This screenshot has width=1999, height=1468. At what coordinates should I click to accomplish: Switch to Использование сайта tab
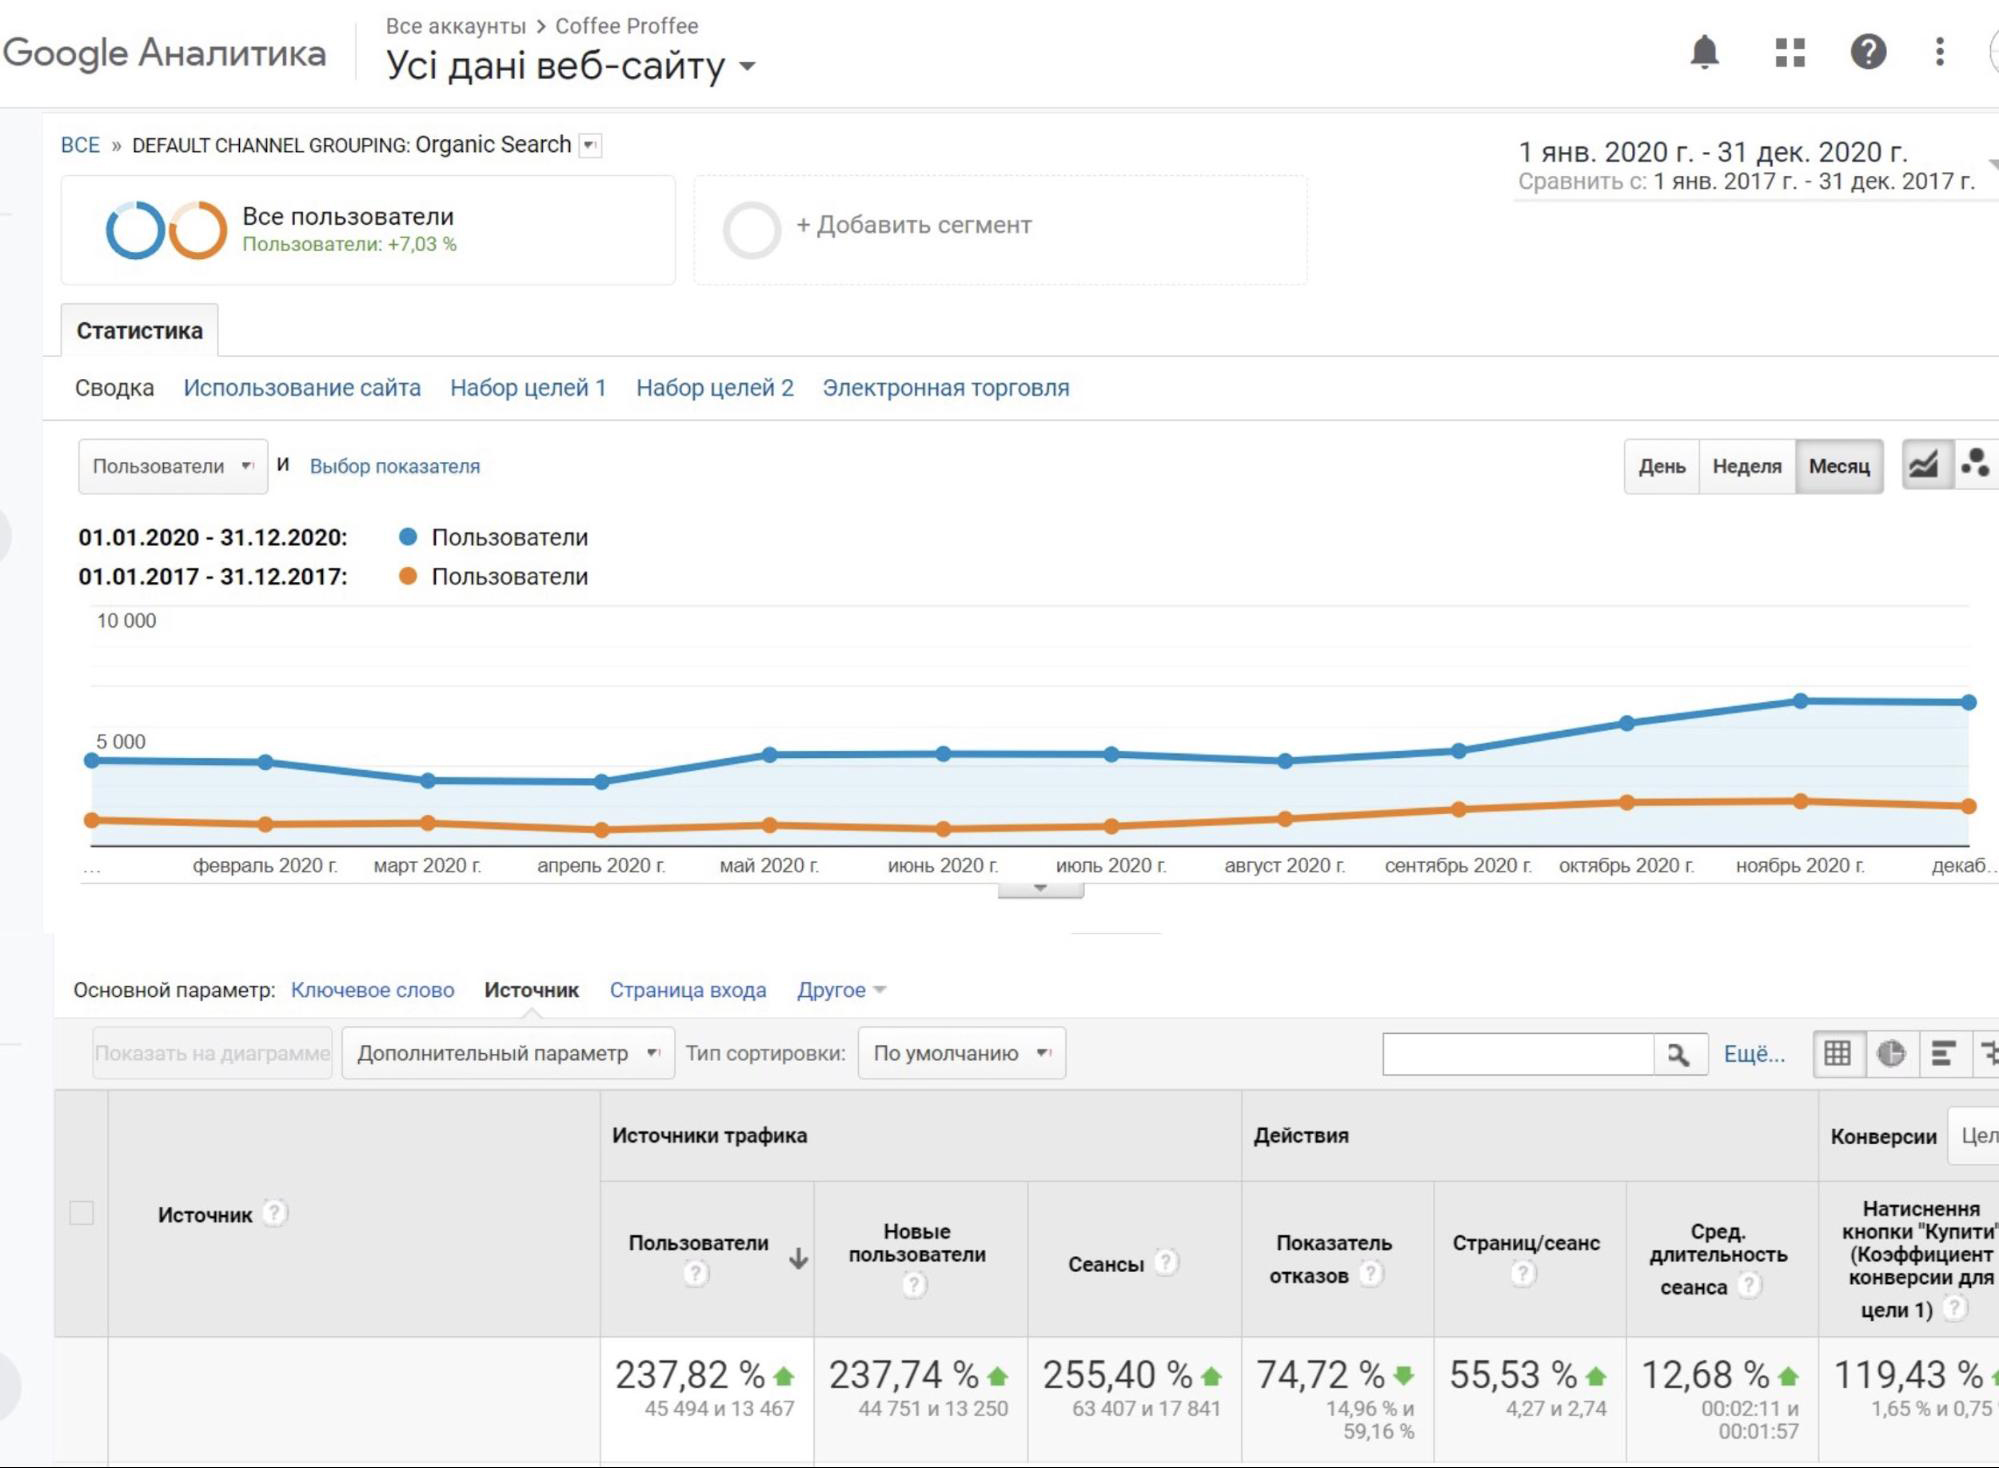pyautogui.click(x=302, y=388)
